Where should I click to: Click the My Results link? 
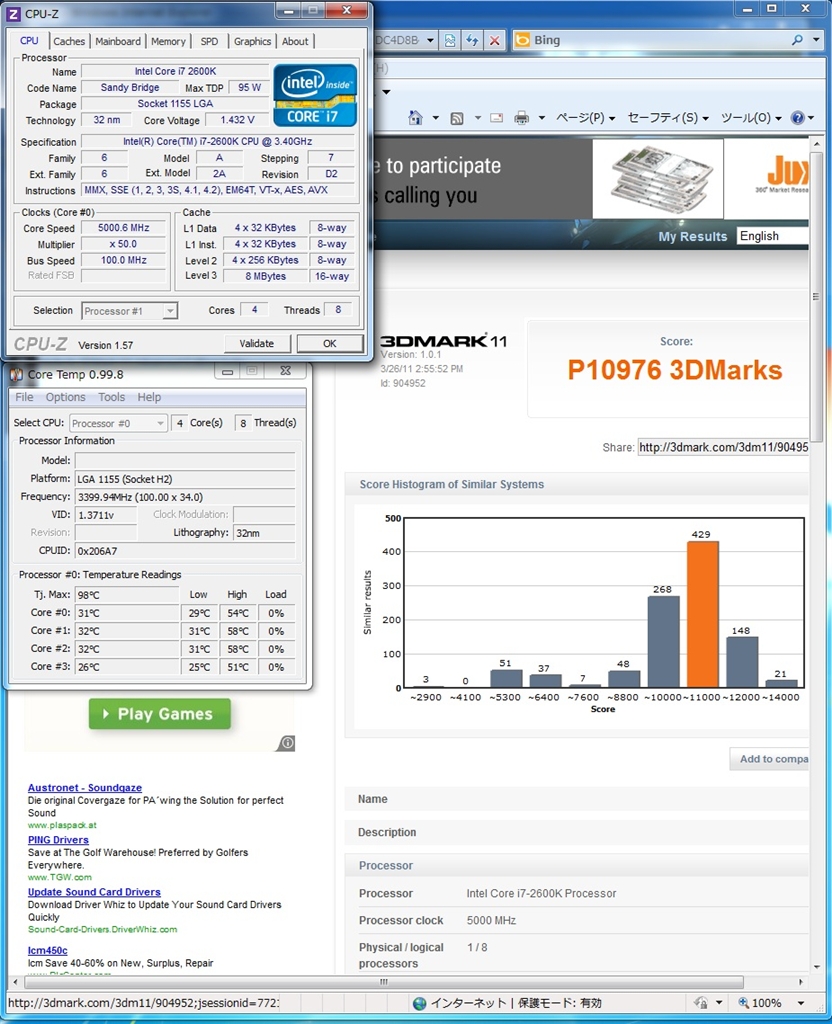point(692,236)
